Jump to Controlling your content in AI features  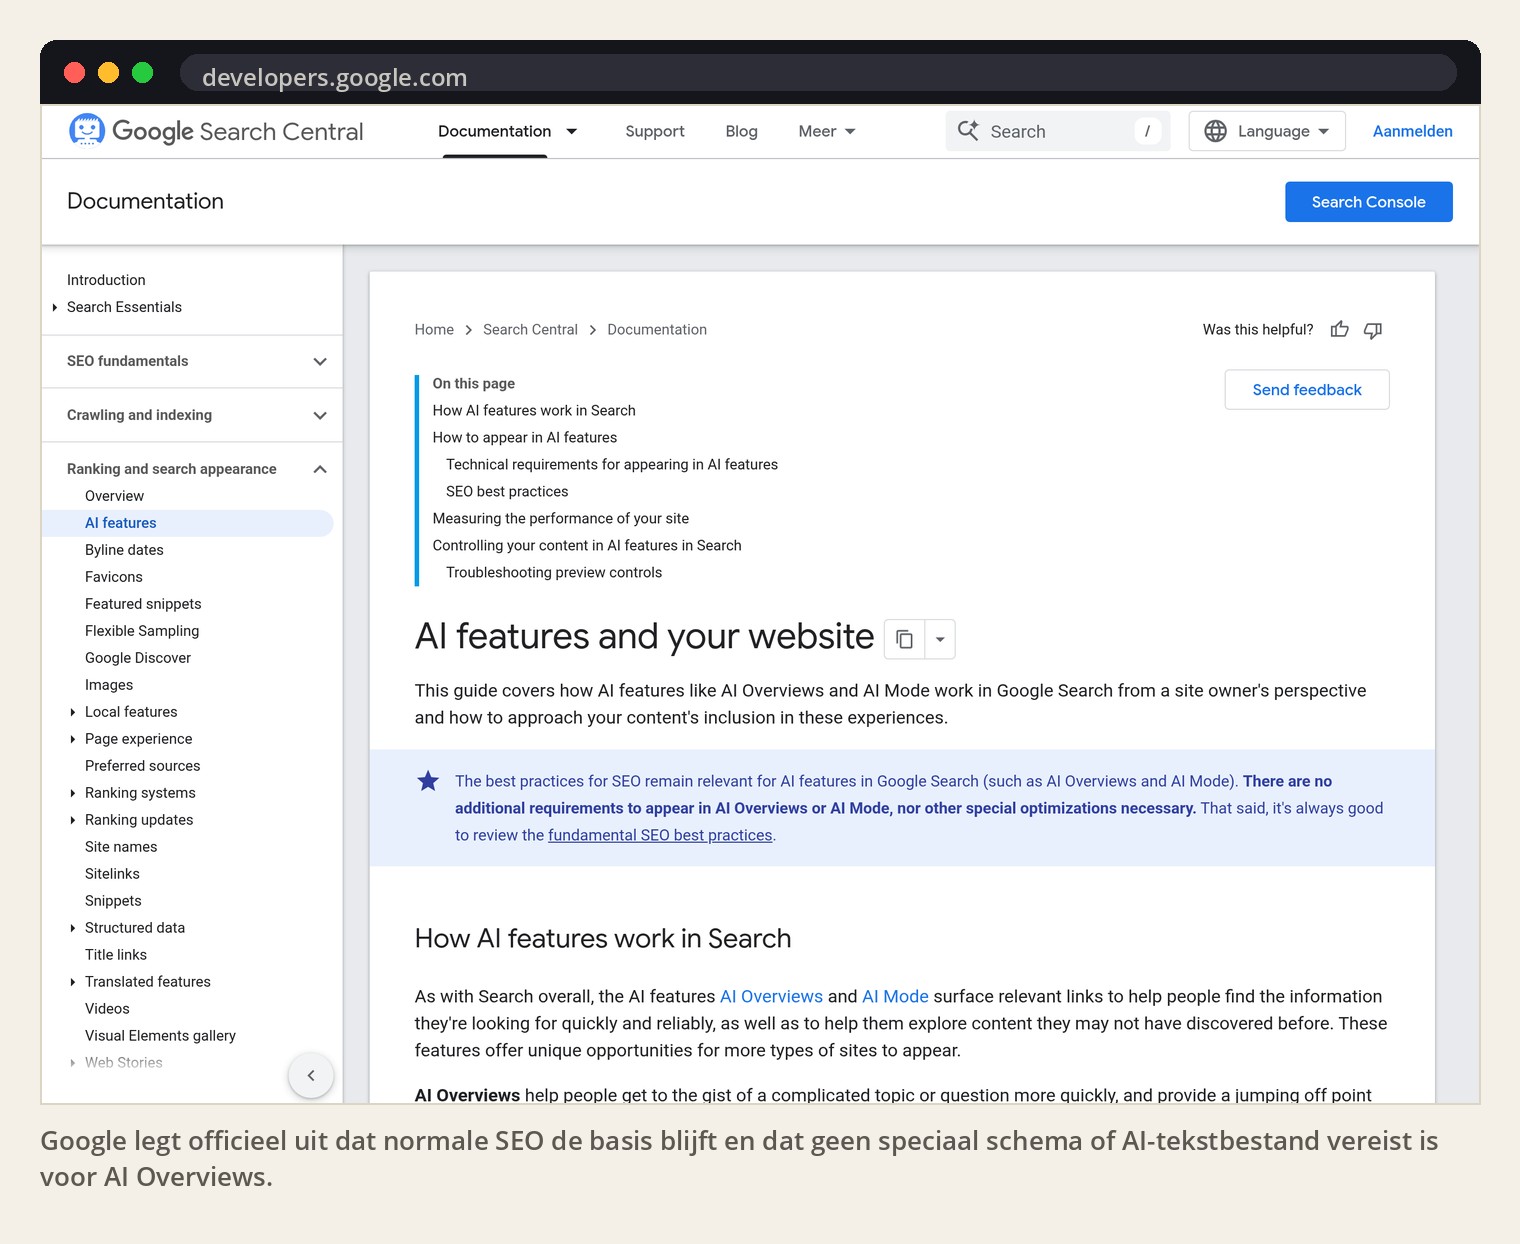[x=587, y=546]
